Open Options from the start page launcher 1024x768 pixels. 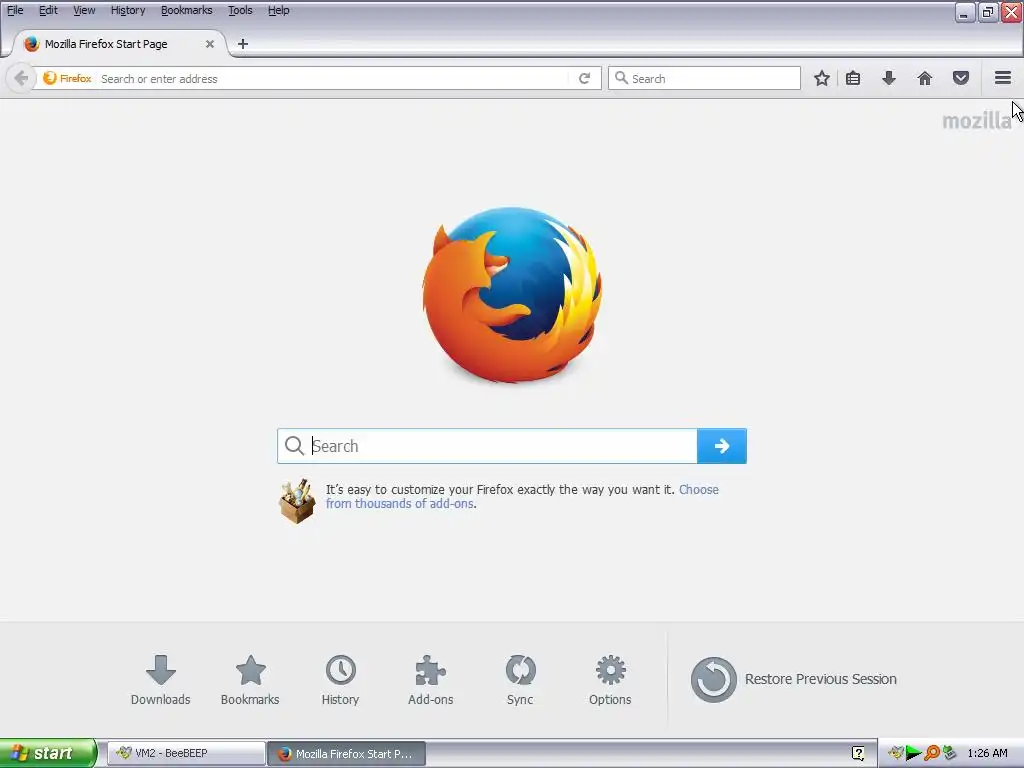pyautogui.click(x=610, y=680)
